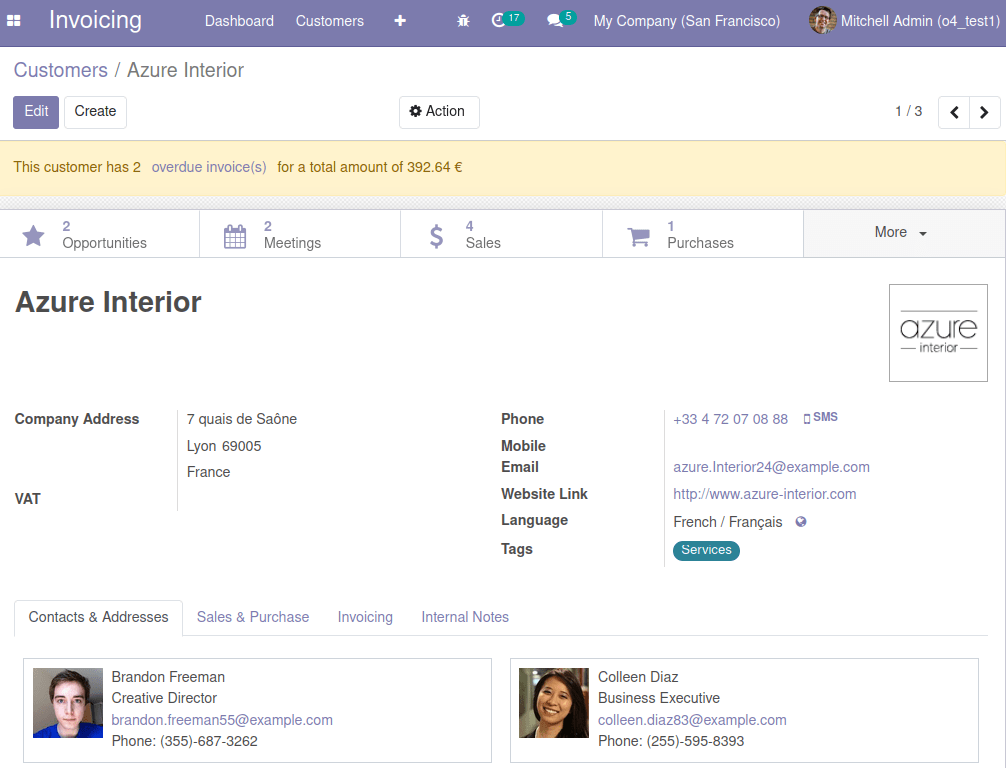Open the Dashboard menu
The height and width of the screenshot is (768, 1006).
click(x=239, y=21)
